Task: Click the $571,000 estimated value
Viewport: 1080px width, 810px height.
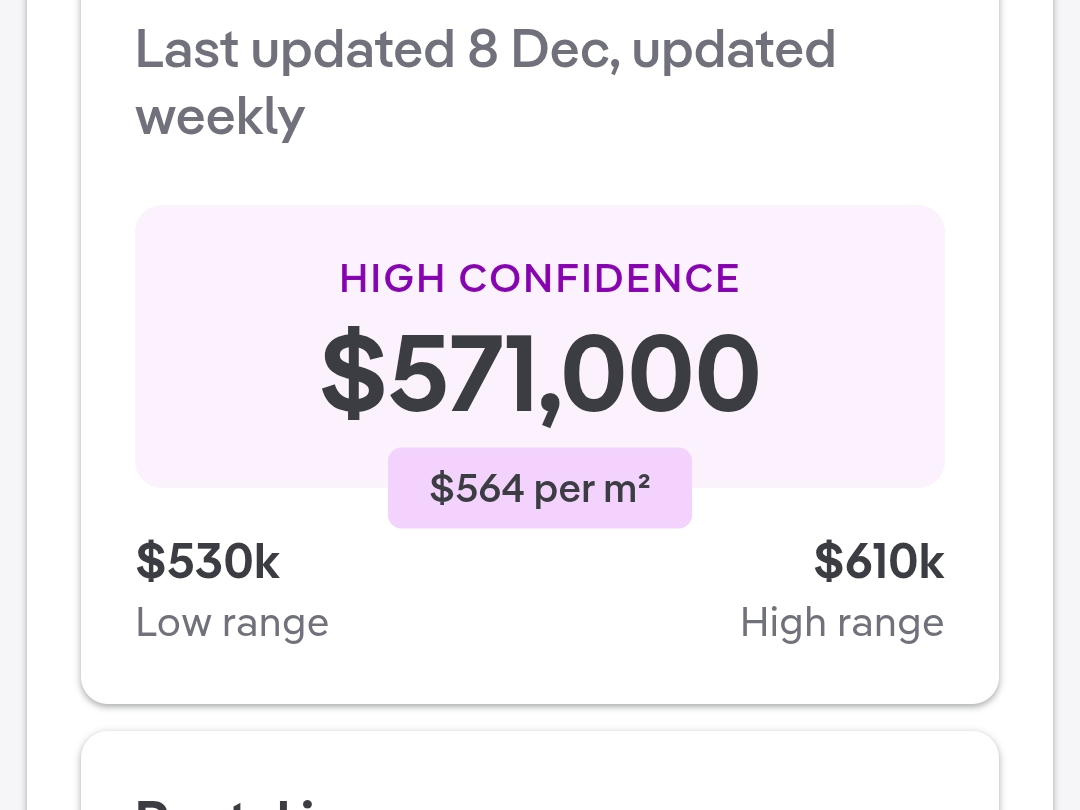Action: point(540,375)
